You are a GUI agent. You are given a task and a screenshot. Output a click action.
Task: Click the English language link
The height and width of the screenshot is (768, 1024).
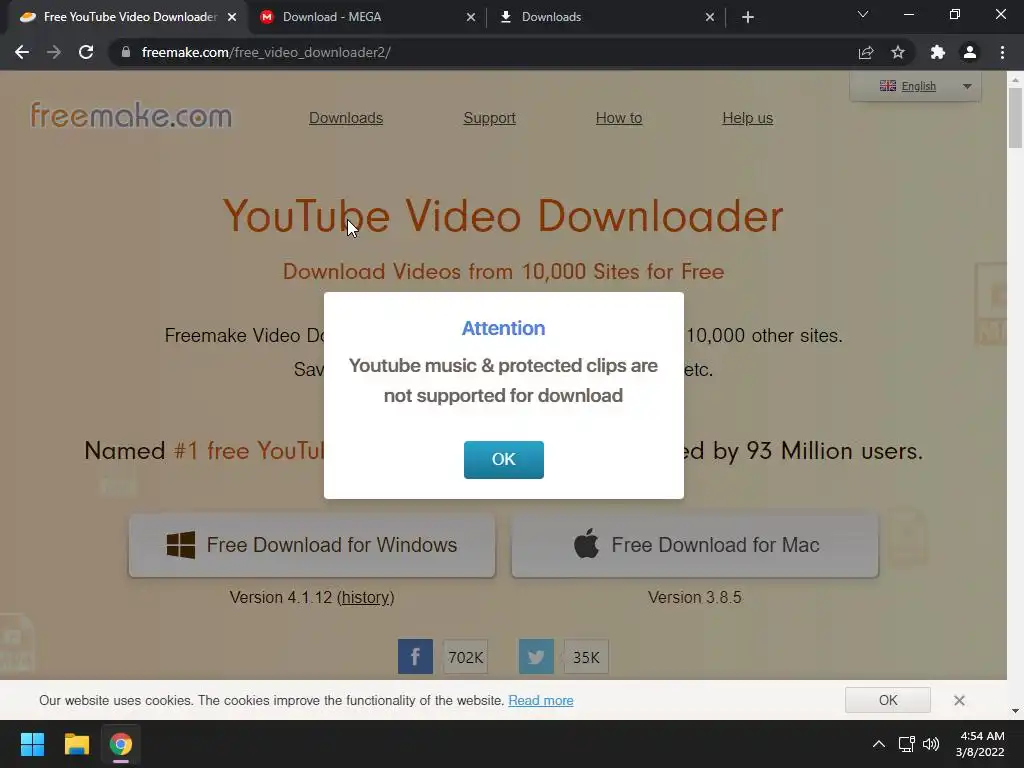click(918, 86)
